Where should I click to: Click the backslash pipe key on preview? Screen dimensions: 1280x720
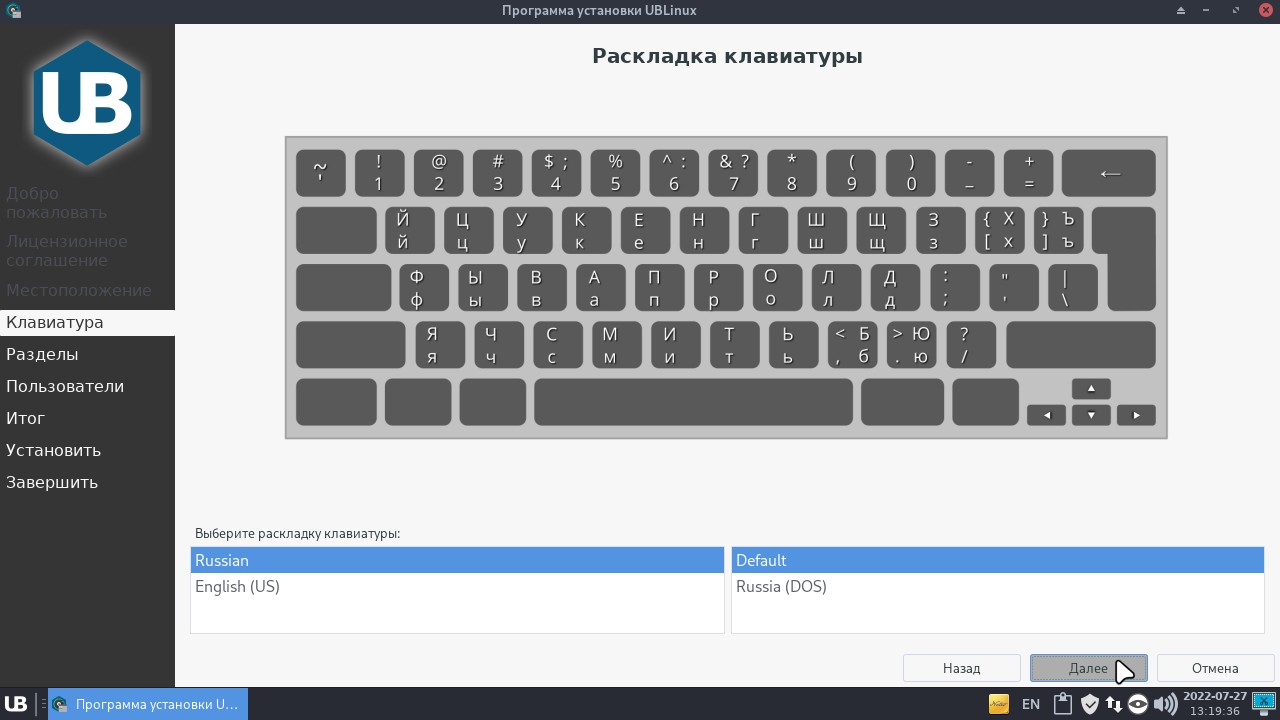click(x=1072, y=288)
